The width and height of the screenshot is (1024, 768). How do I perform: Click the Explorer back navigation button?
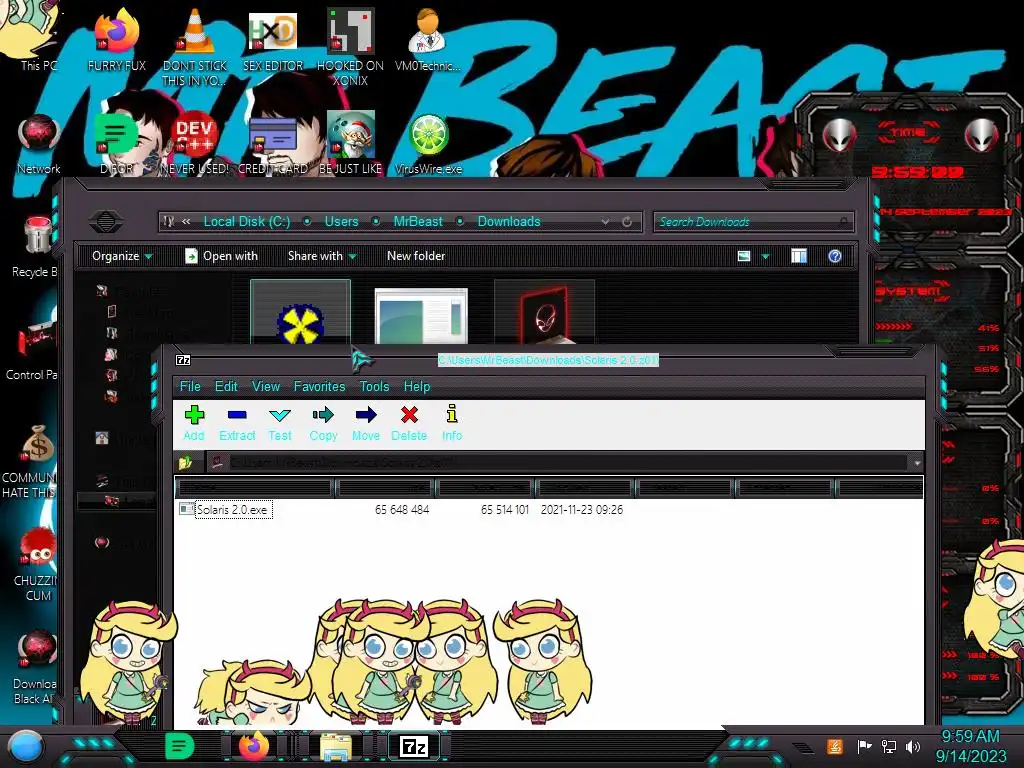click(106, 222)
